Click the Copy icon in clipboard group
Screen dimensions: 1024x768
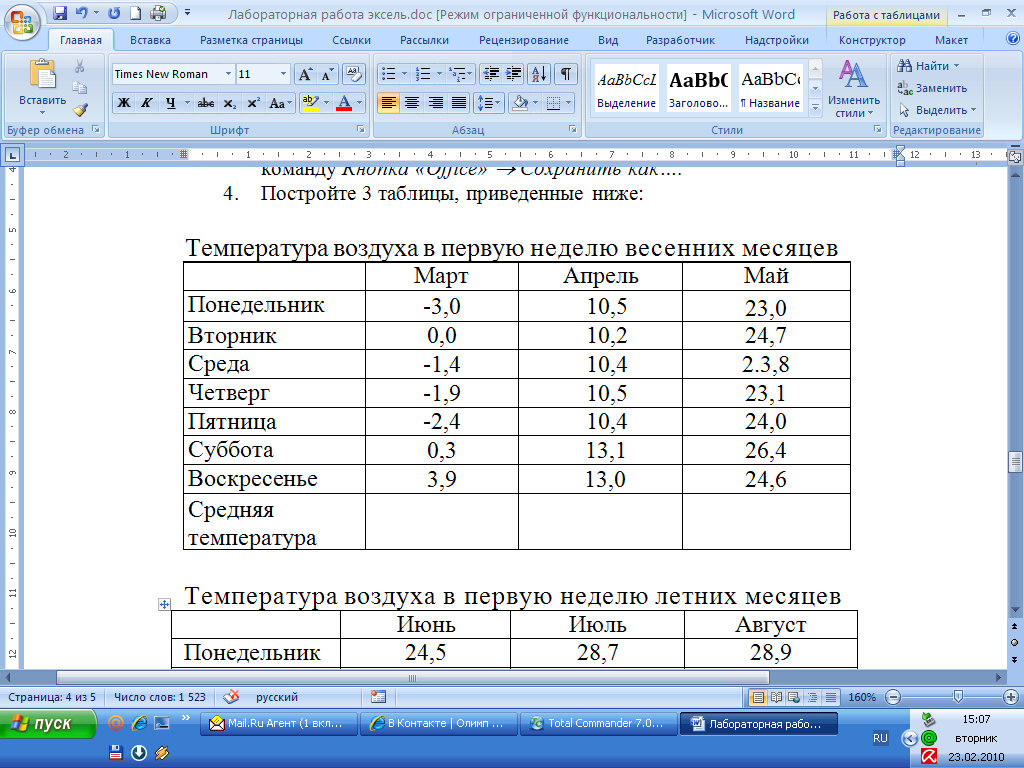point(80,88)
